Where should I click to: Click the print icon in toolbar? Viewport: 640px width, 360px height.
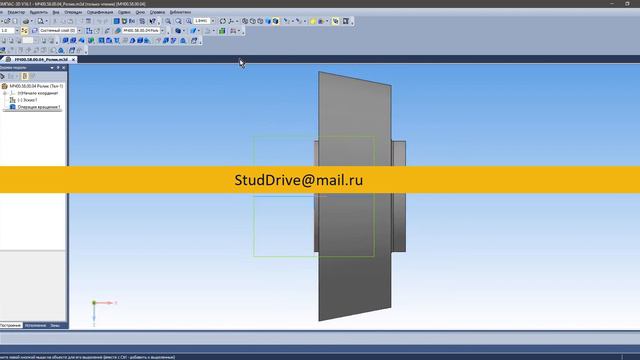coord(26,21)
